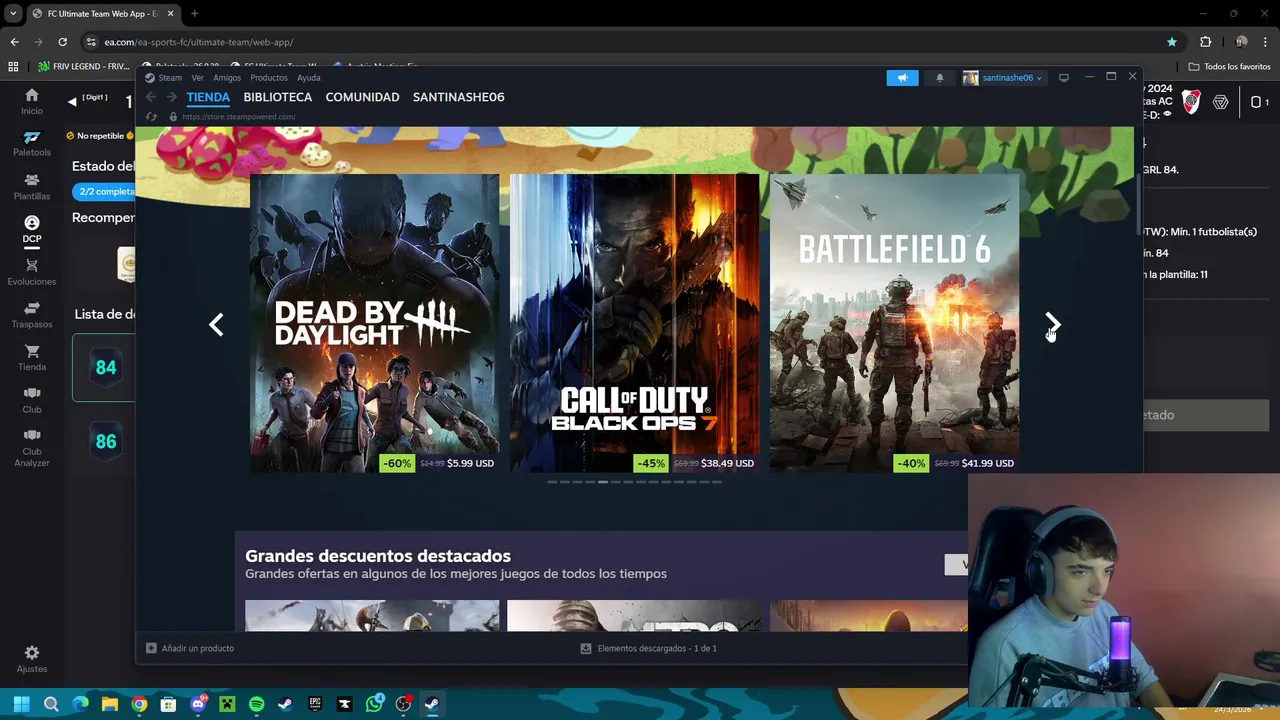Reload the Steam store page

click(x=151, y=117)
